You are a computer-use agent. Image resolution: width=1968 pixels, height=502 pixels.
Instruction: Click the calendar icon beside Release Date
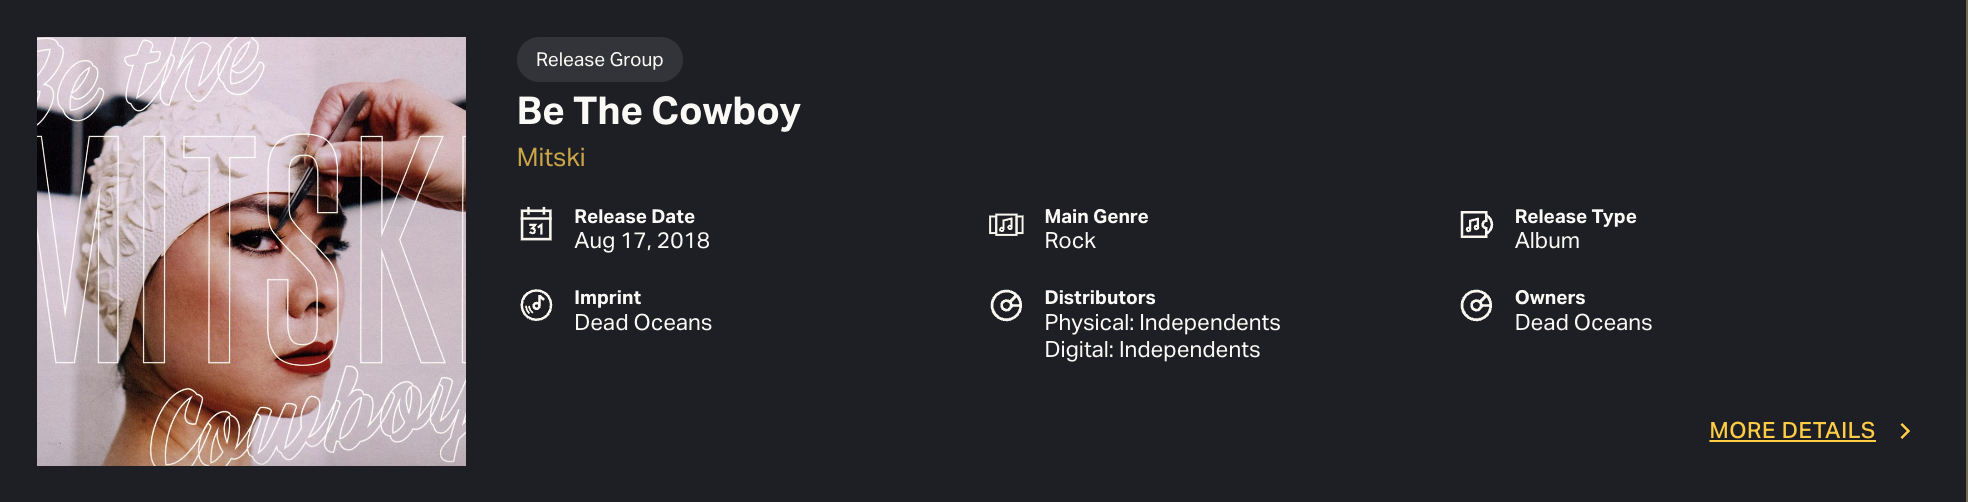[x=536, y=224]
